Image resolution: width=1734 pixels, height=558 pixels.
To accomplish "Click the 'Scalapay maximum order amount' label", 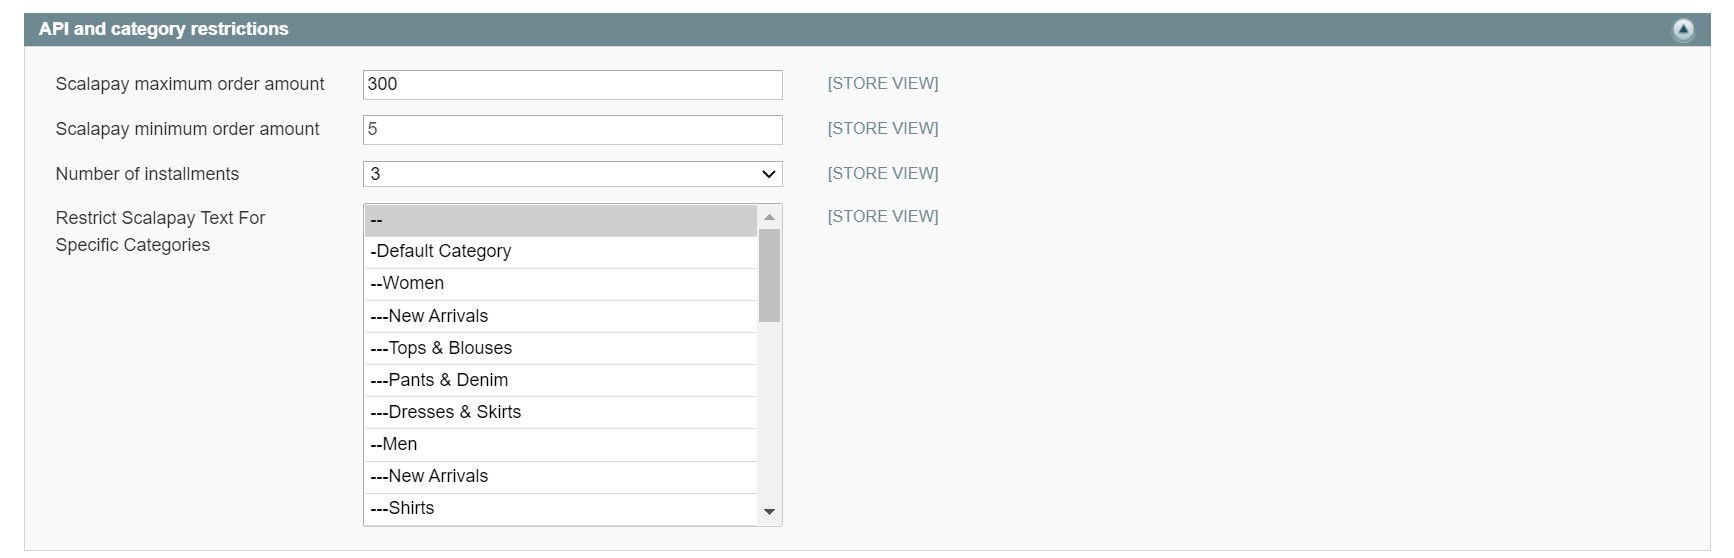I will pos(190,84).
